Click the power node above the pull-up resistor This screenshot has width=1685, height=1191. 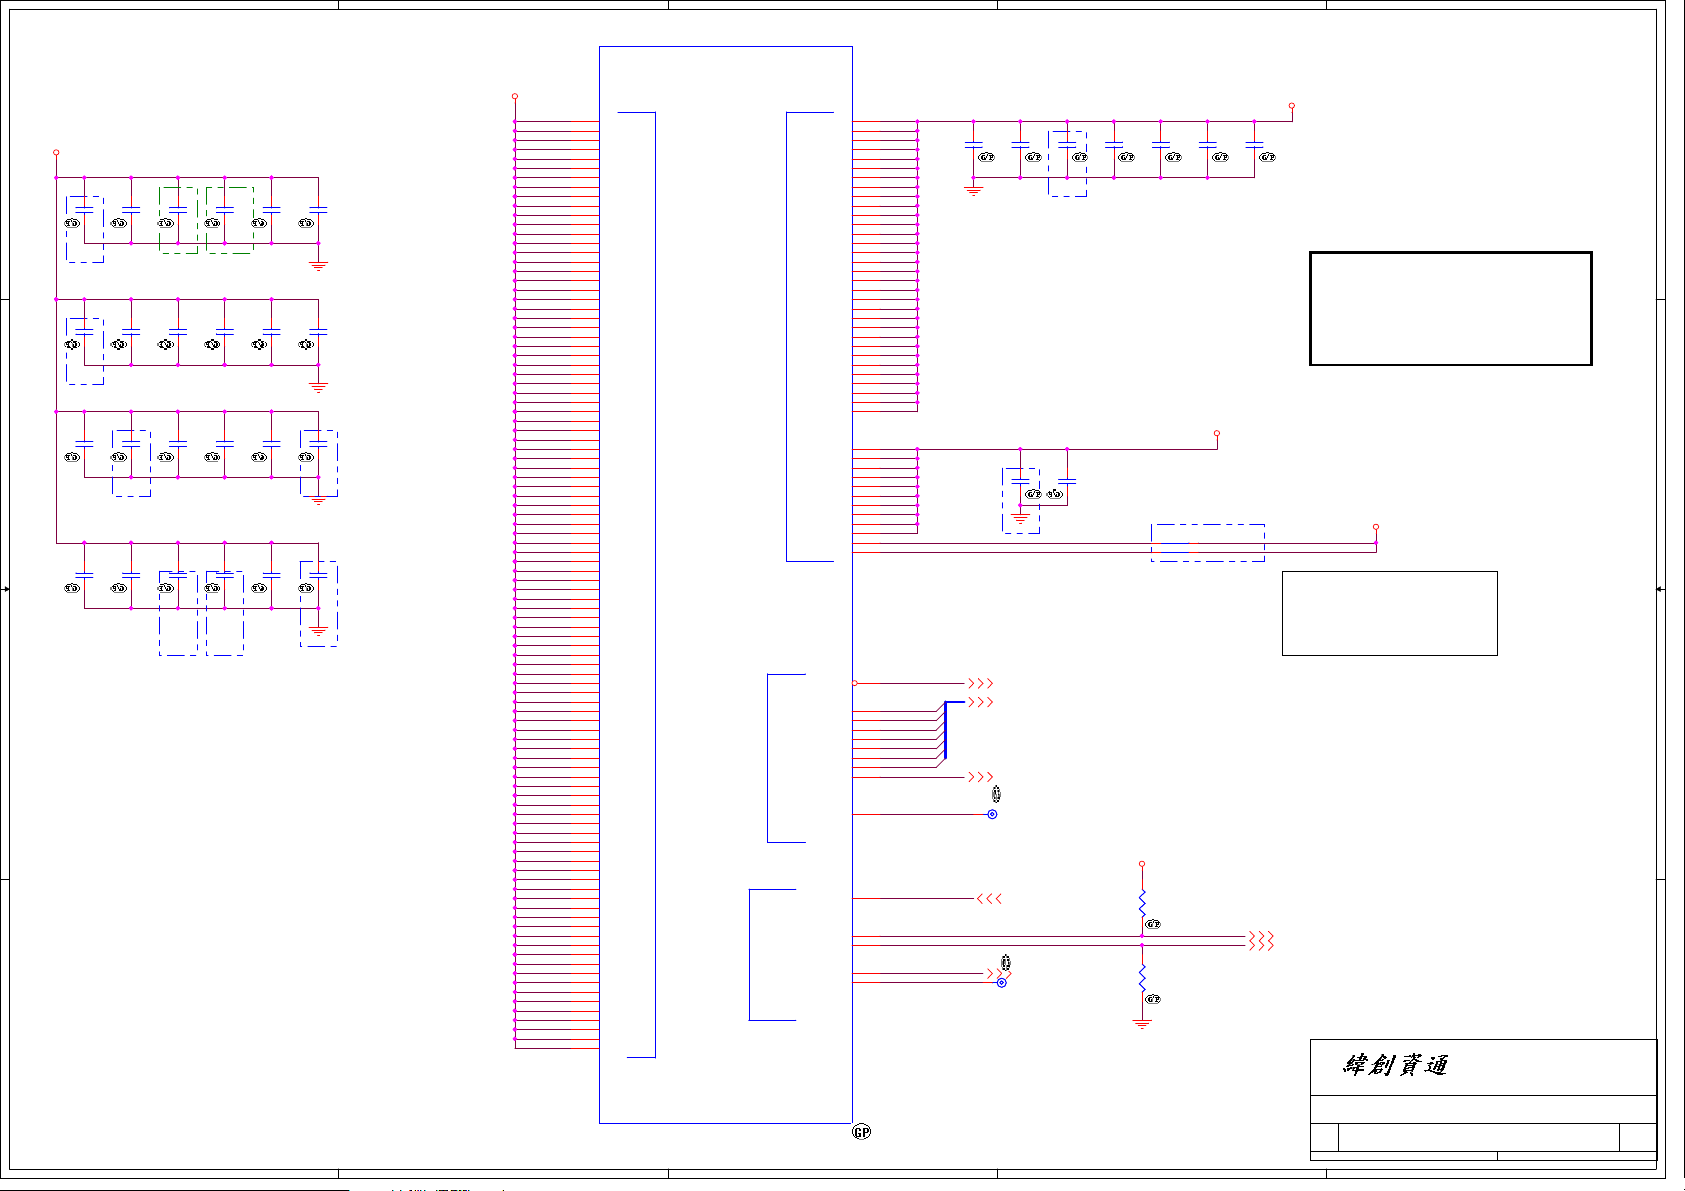coord(1142,863)
